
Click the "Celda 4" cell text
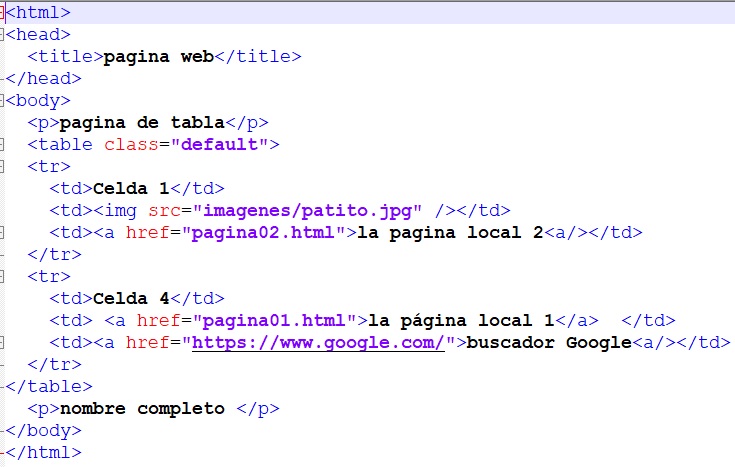131,298
